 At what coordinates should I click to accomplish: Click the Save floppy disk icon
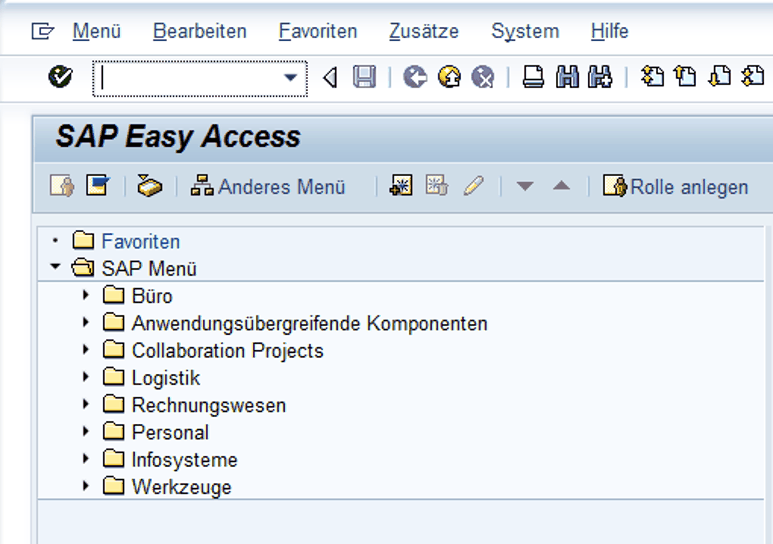pos(364,77)
